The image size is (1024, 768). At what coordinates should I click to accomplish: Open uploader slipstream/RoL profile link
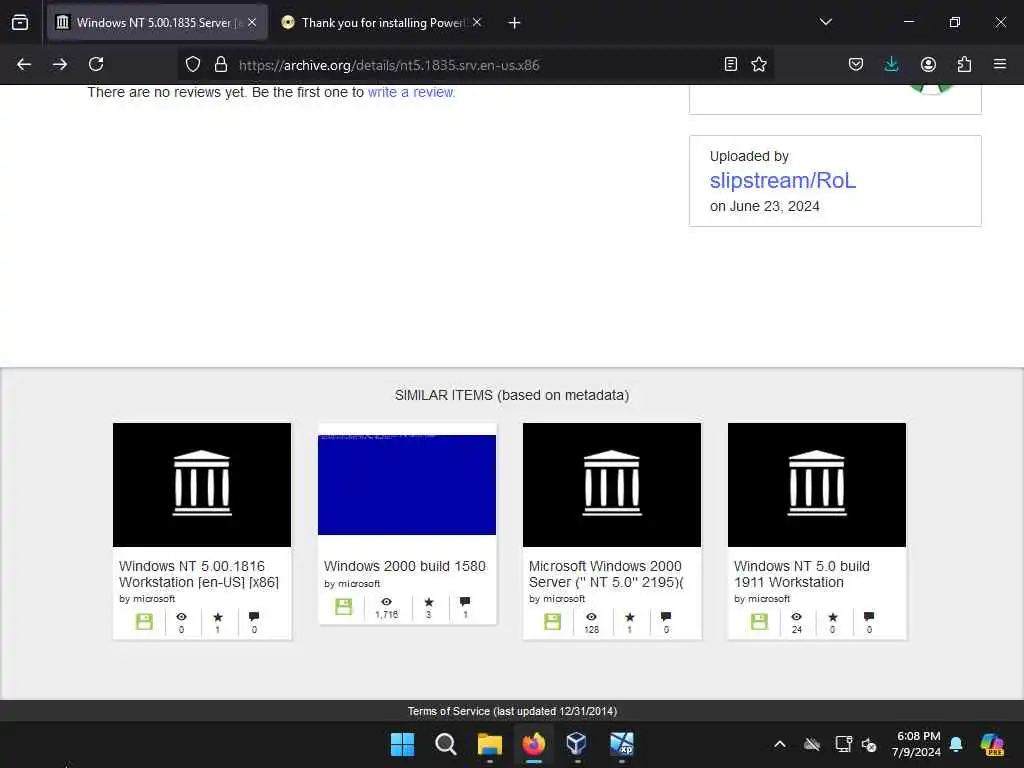[782, 180]
